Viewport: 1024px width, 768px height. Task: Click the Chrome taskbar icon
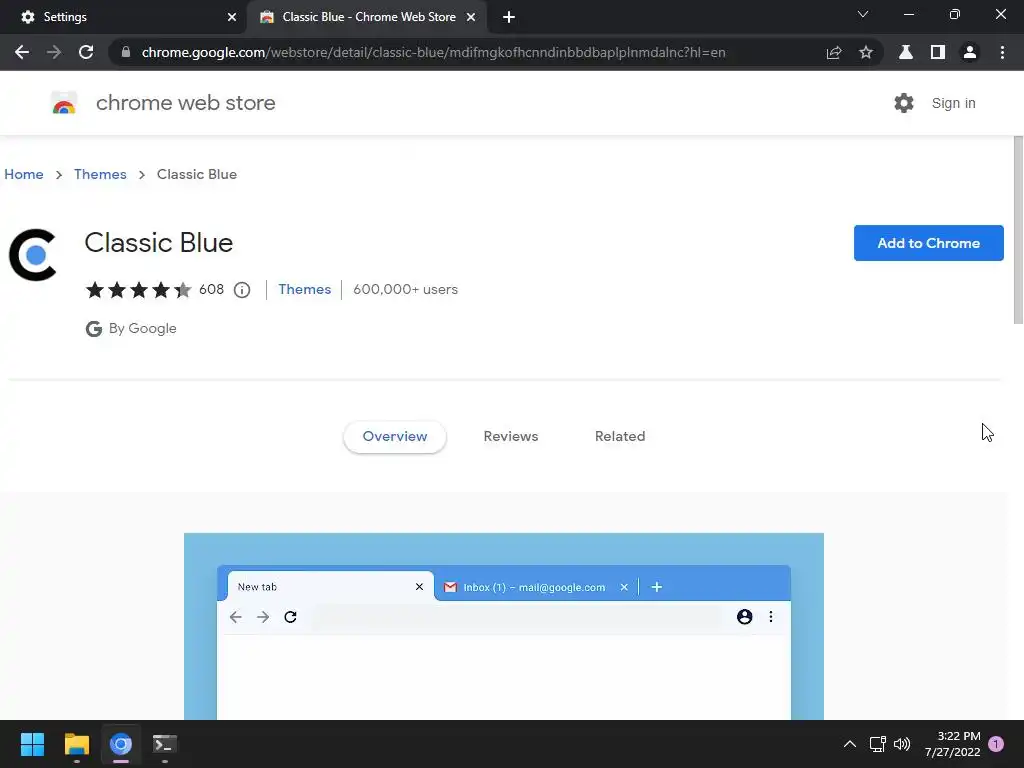[x=121, y=744]
